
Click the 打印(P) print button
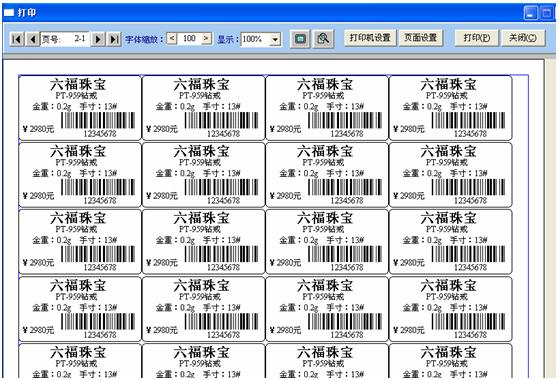[x=477, y=38]
